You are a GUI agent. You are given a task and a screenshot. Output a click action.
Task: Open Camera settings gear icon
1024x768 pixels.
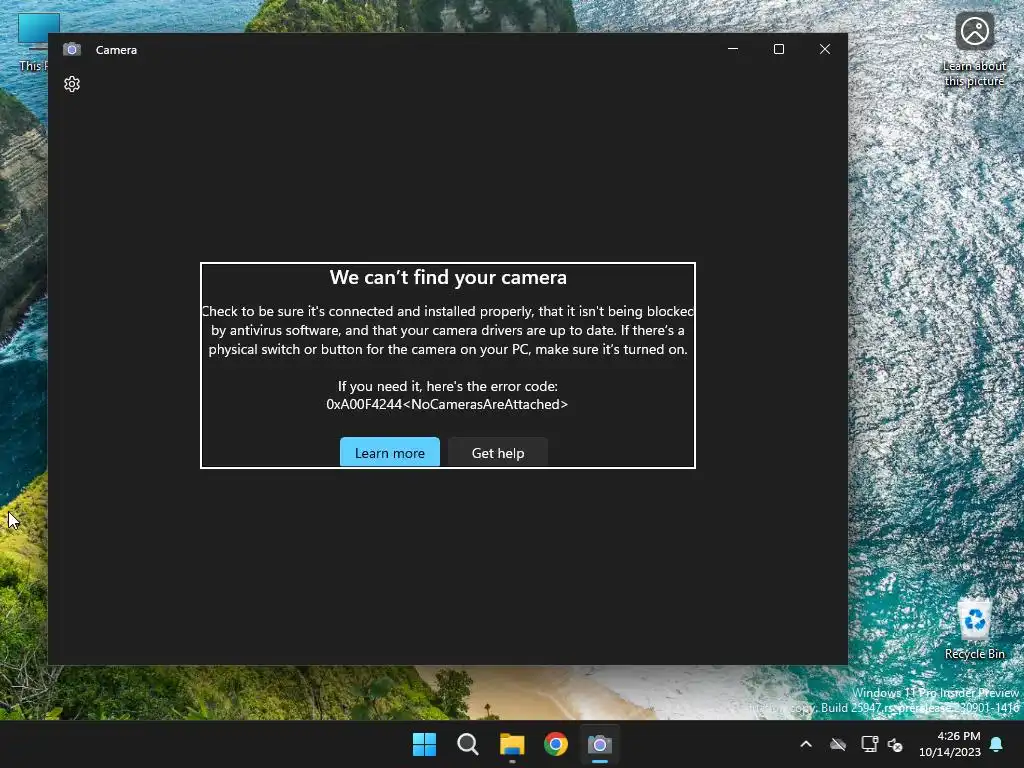coord(72,84)
